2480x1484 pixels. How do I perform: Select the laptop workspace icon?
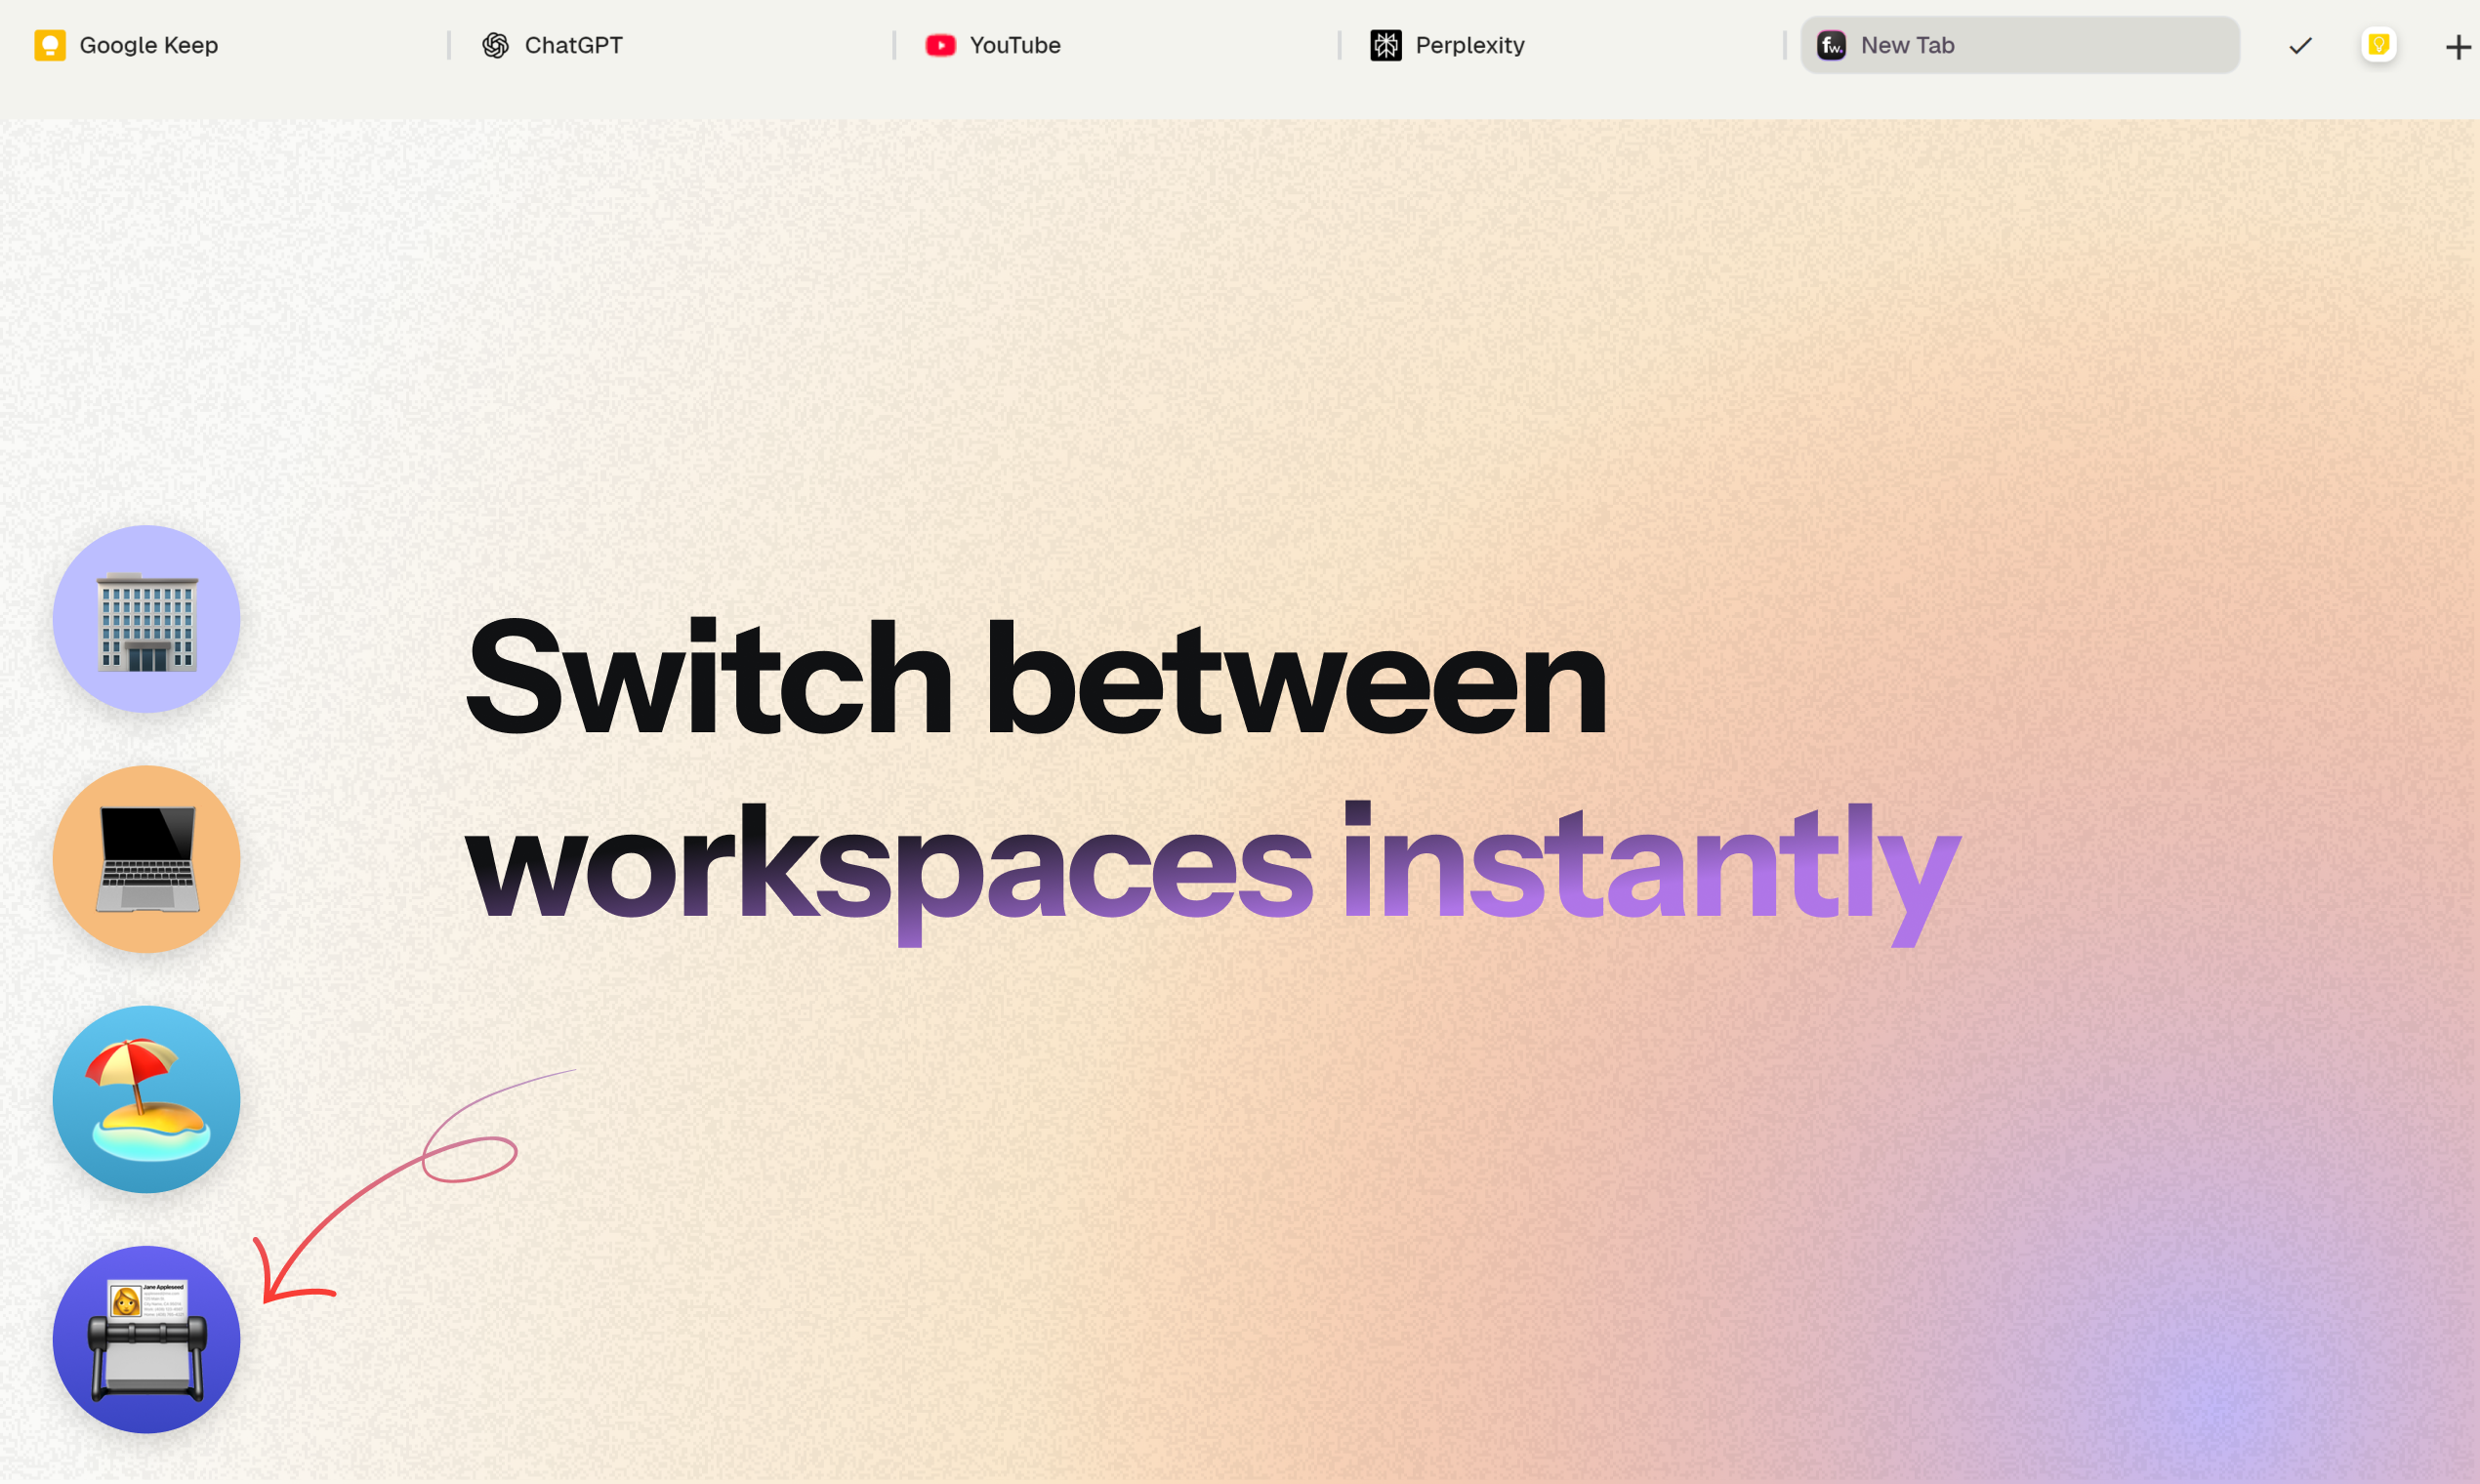pyautogui.click(x=146, y=860)
